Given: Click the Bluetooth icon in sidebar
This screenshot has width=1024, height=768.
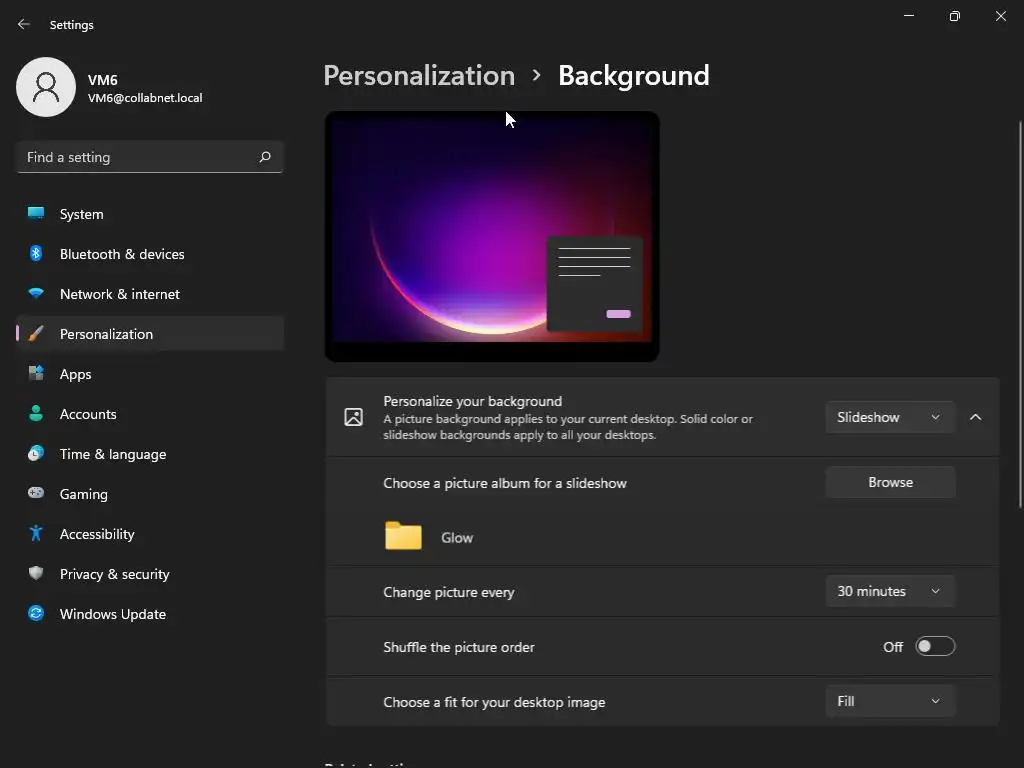Looking at the screenshot, I should tap(36, 253).
